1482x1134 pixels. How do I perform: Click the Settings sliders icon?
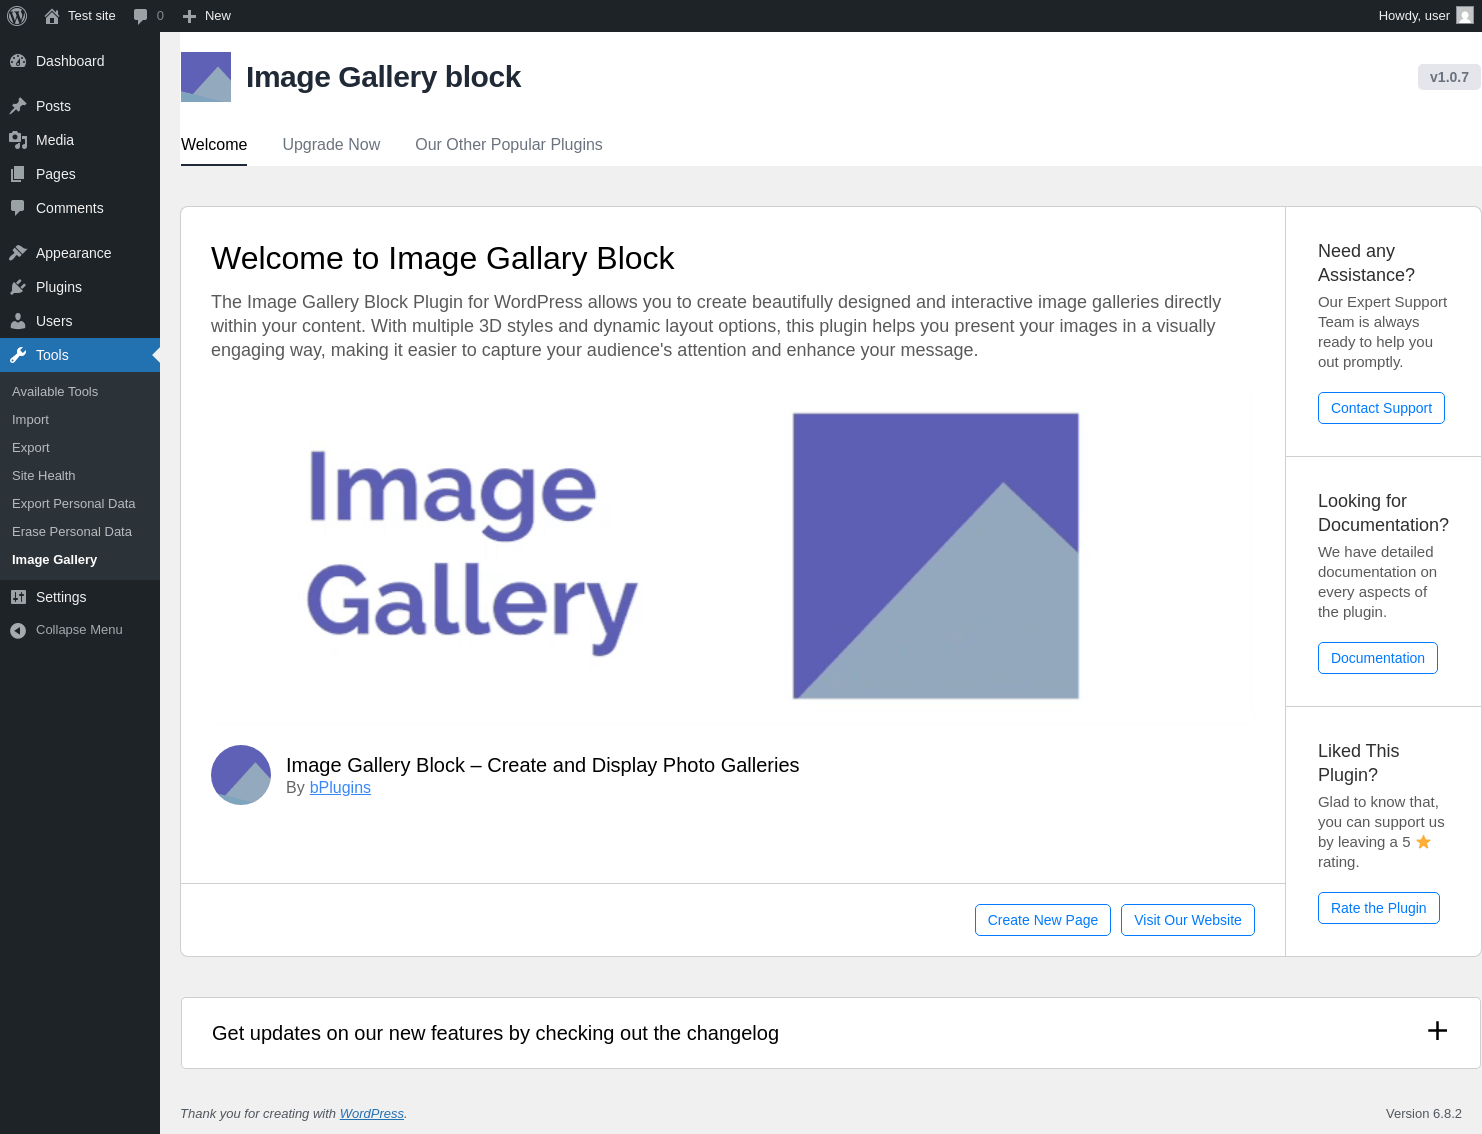pyautogui.click(x=18, y=597)
